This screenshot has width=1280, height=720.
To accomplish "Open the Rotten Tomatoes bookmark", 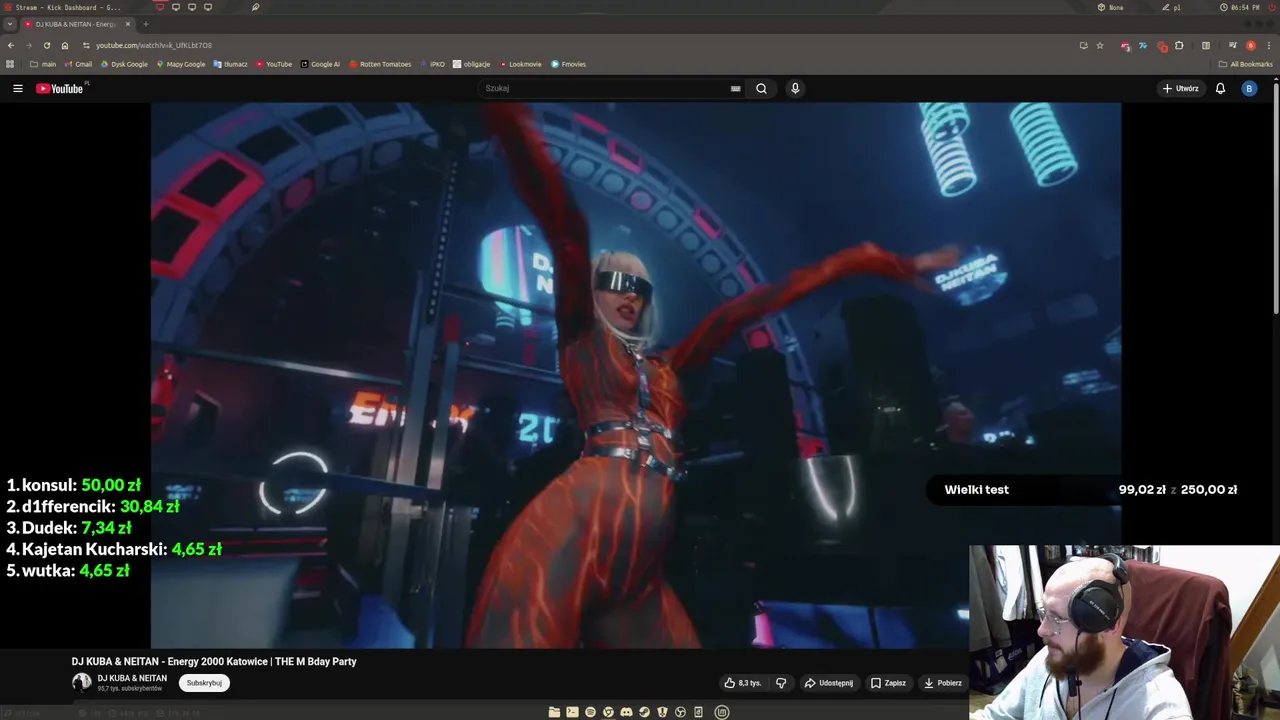I will point(380,64).
